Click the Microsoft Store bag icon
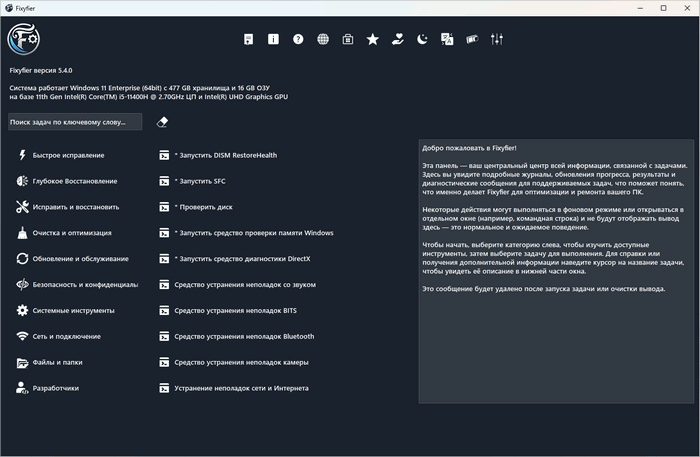This screenshot has height=457, width=700. tap(348, 39)
